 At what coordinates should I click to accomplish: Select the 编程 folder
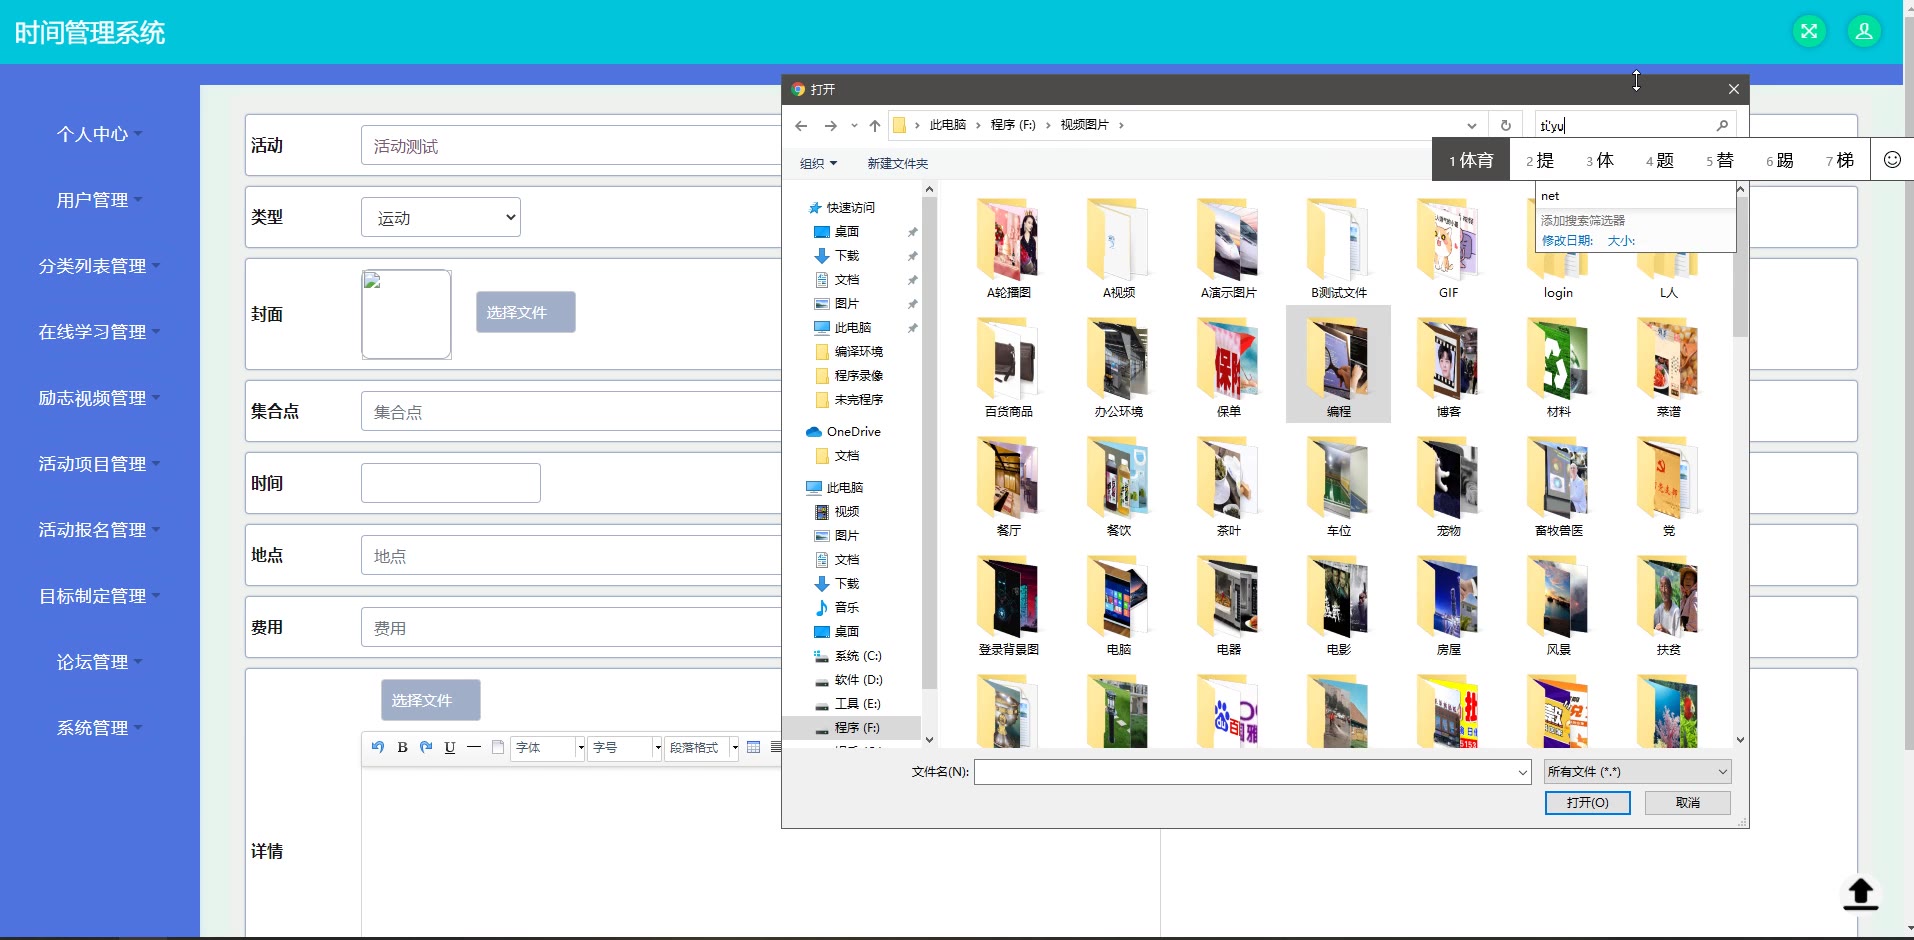pos(1338,365)
